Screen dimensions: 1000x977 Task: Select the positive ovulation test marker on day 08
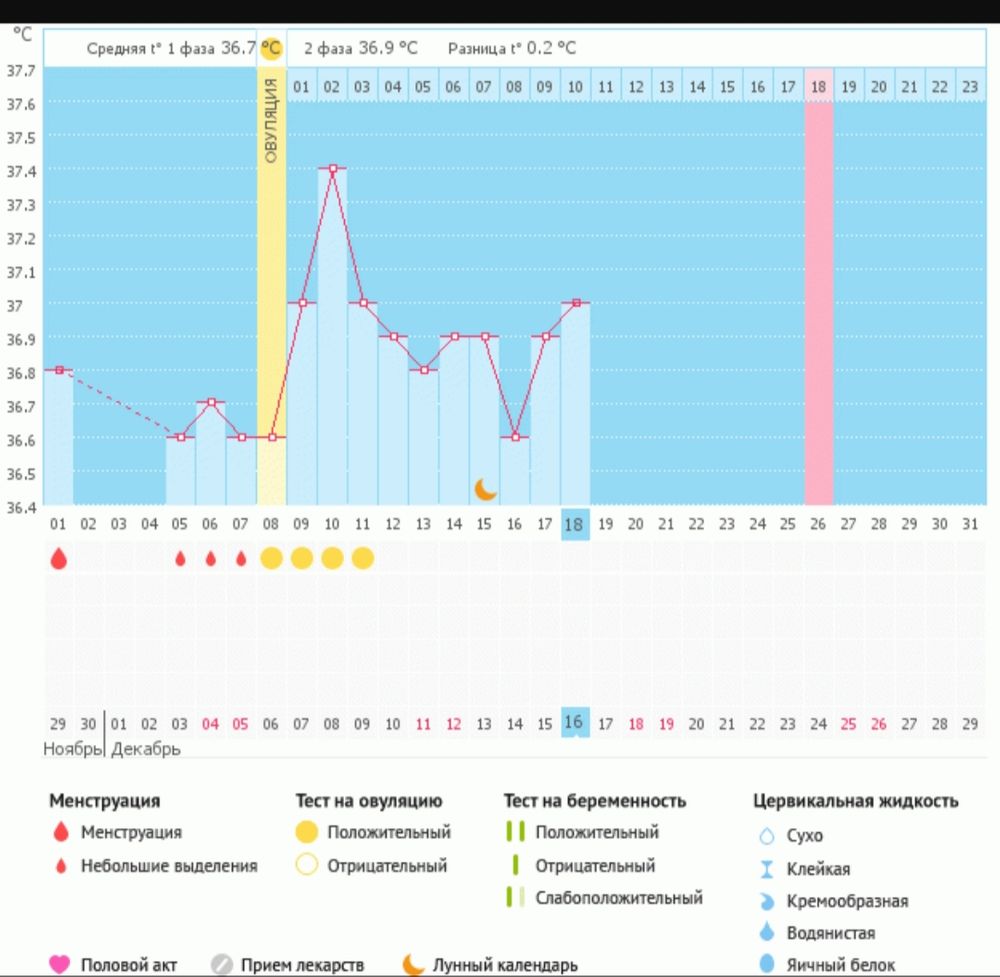click(271, 558)
